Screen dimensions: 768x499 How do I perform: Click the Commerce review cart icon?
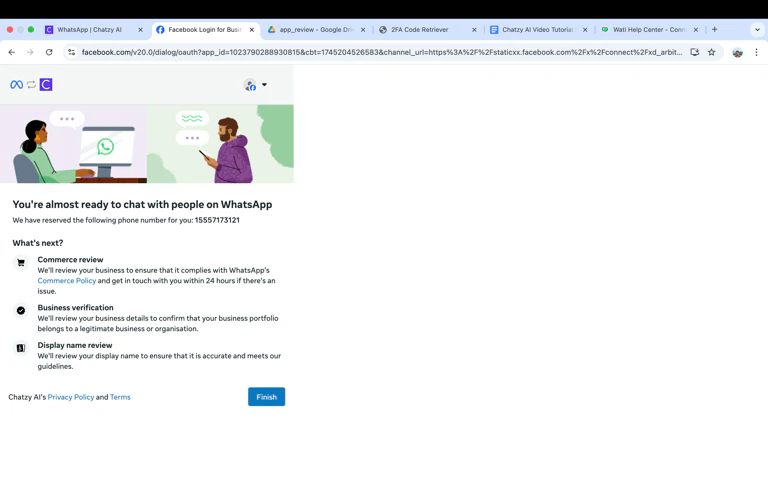21,263
